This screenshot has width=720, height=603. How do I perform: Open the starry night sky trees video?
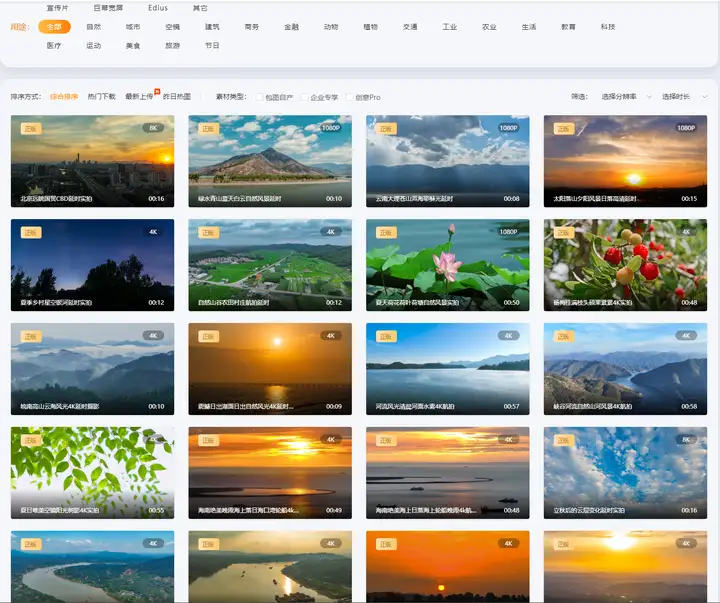[x=92, y=265]
